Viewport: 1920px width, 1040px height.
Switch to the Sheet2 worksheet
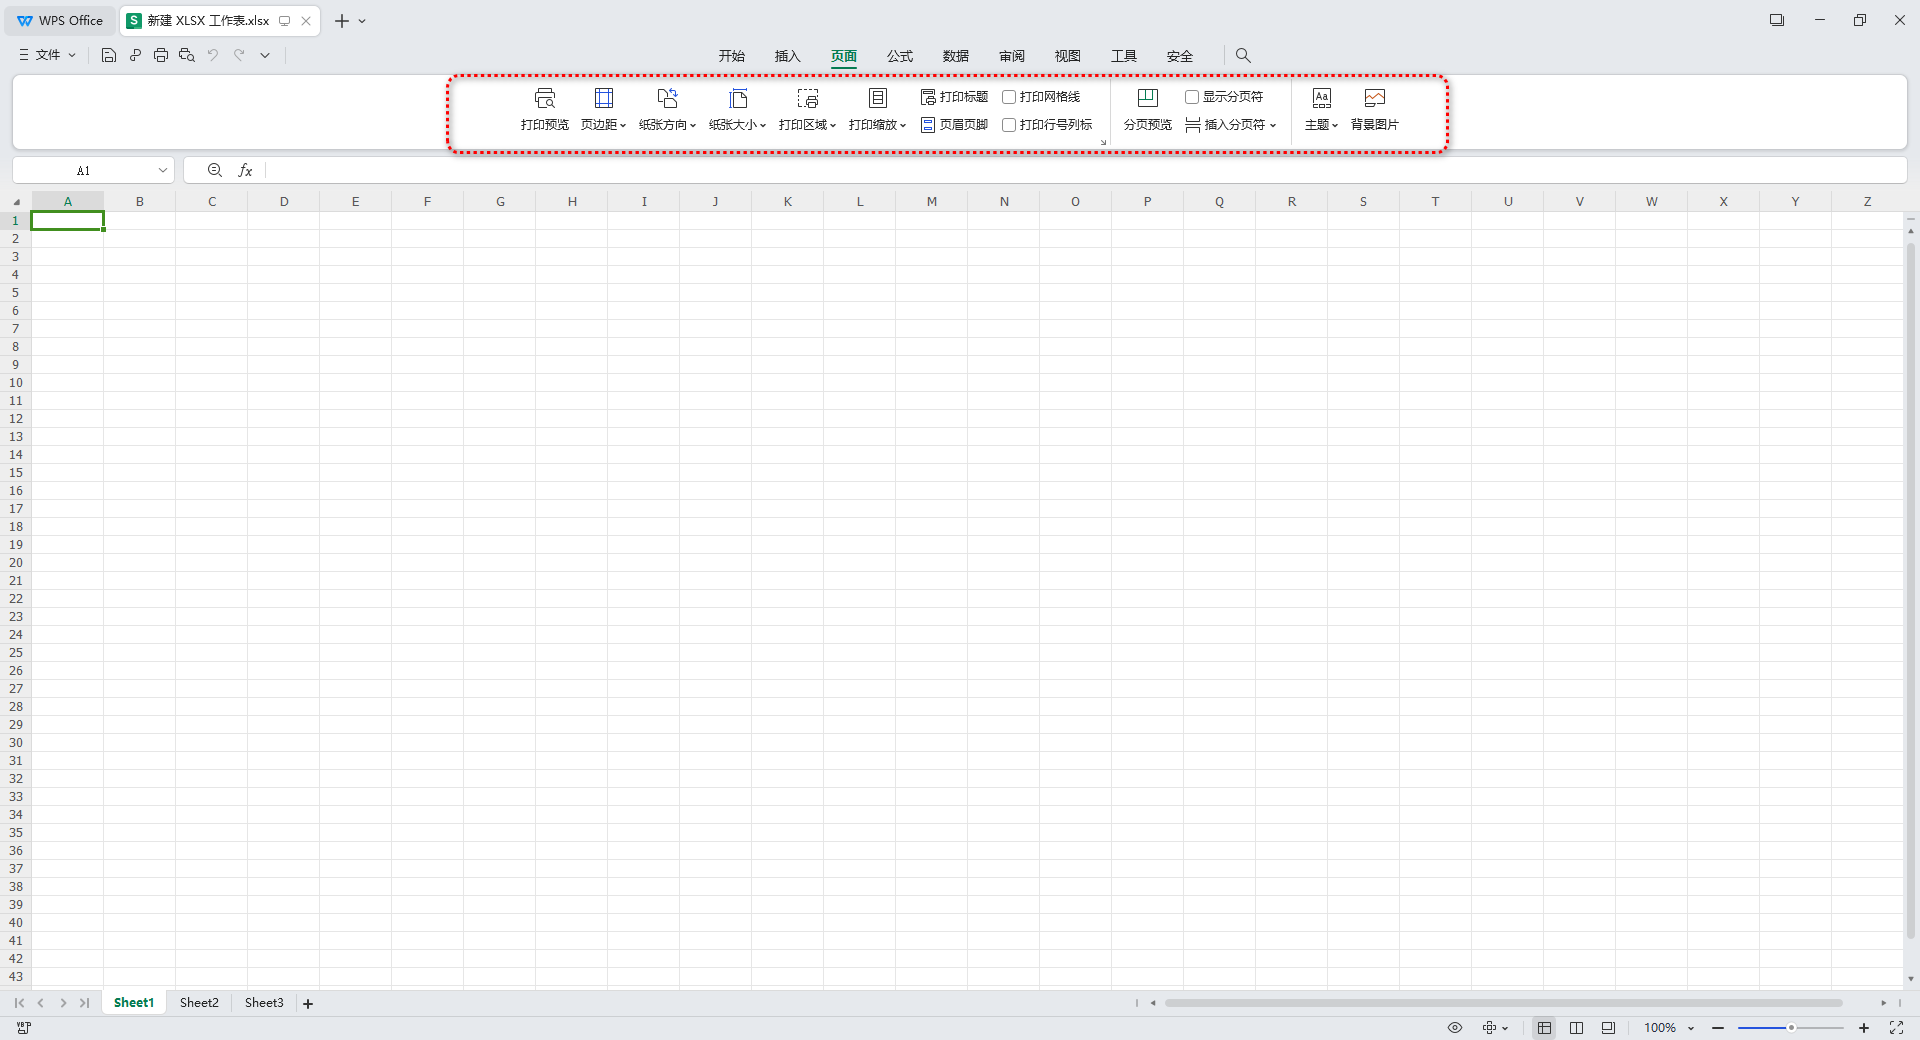point(199,1003)
